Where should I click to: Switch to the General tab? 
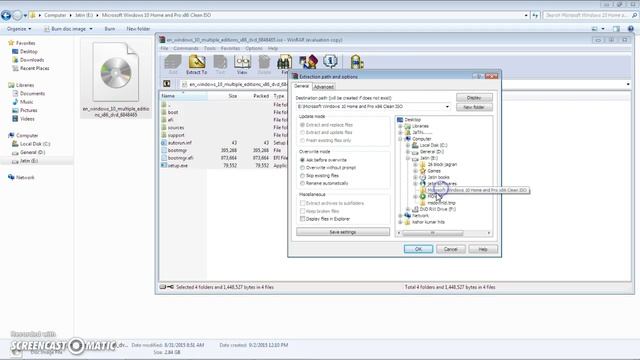tap(301, 86)
